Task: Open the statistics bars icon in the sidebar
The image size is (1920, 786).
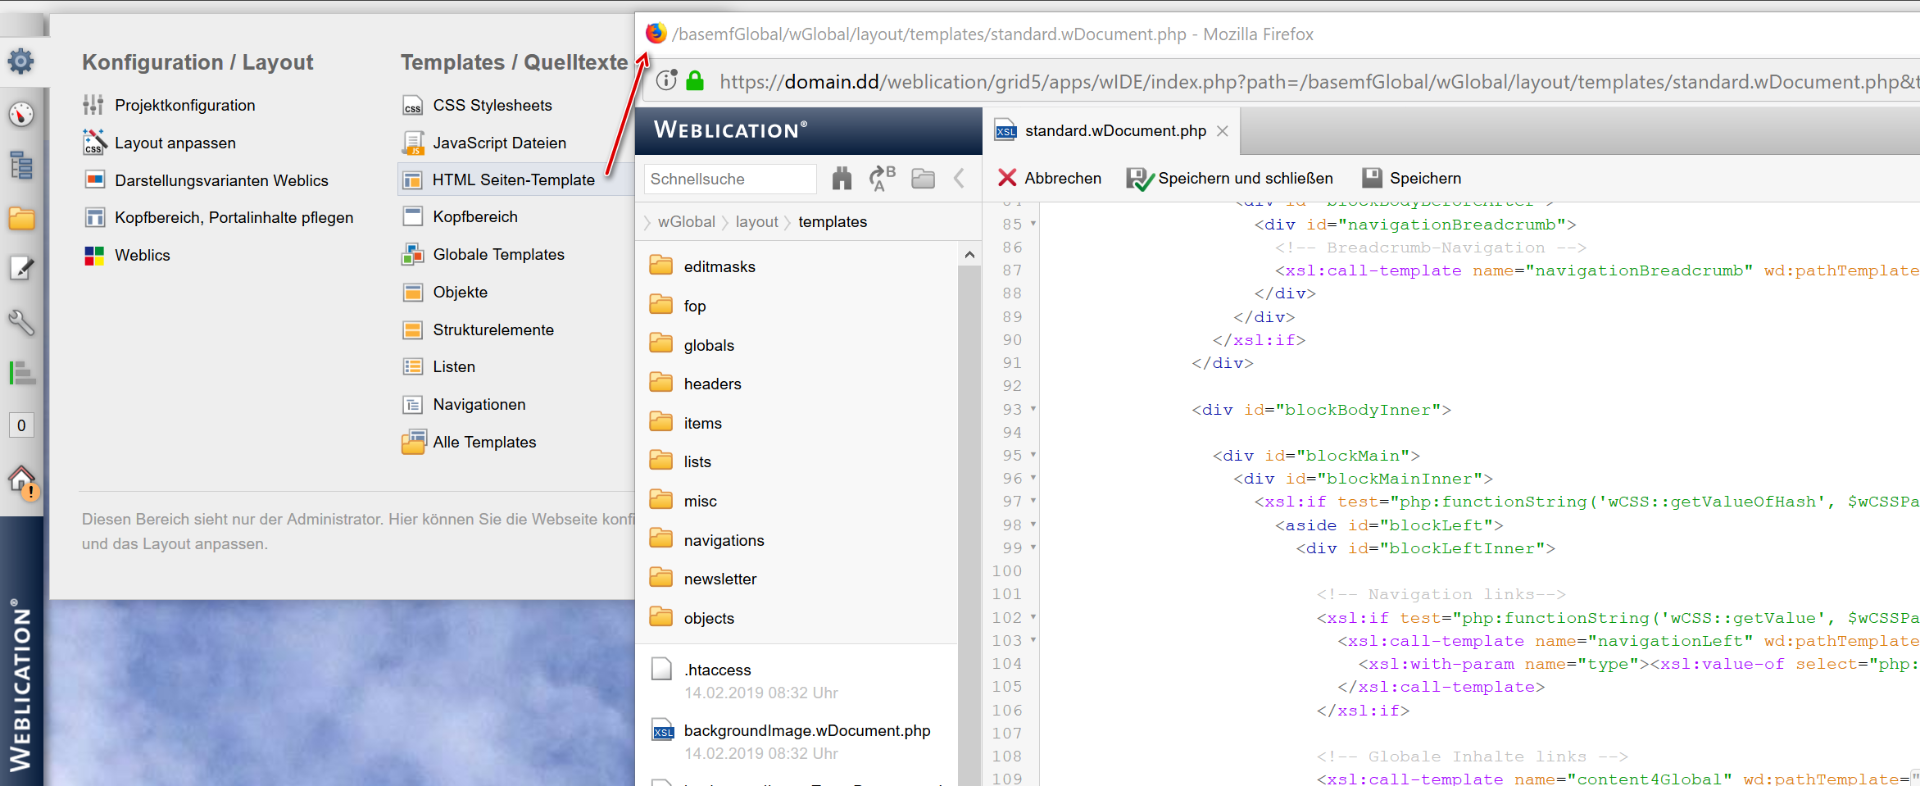Action: 21,373
